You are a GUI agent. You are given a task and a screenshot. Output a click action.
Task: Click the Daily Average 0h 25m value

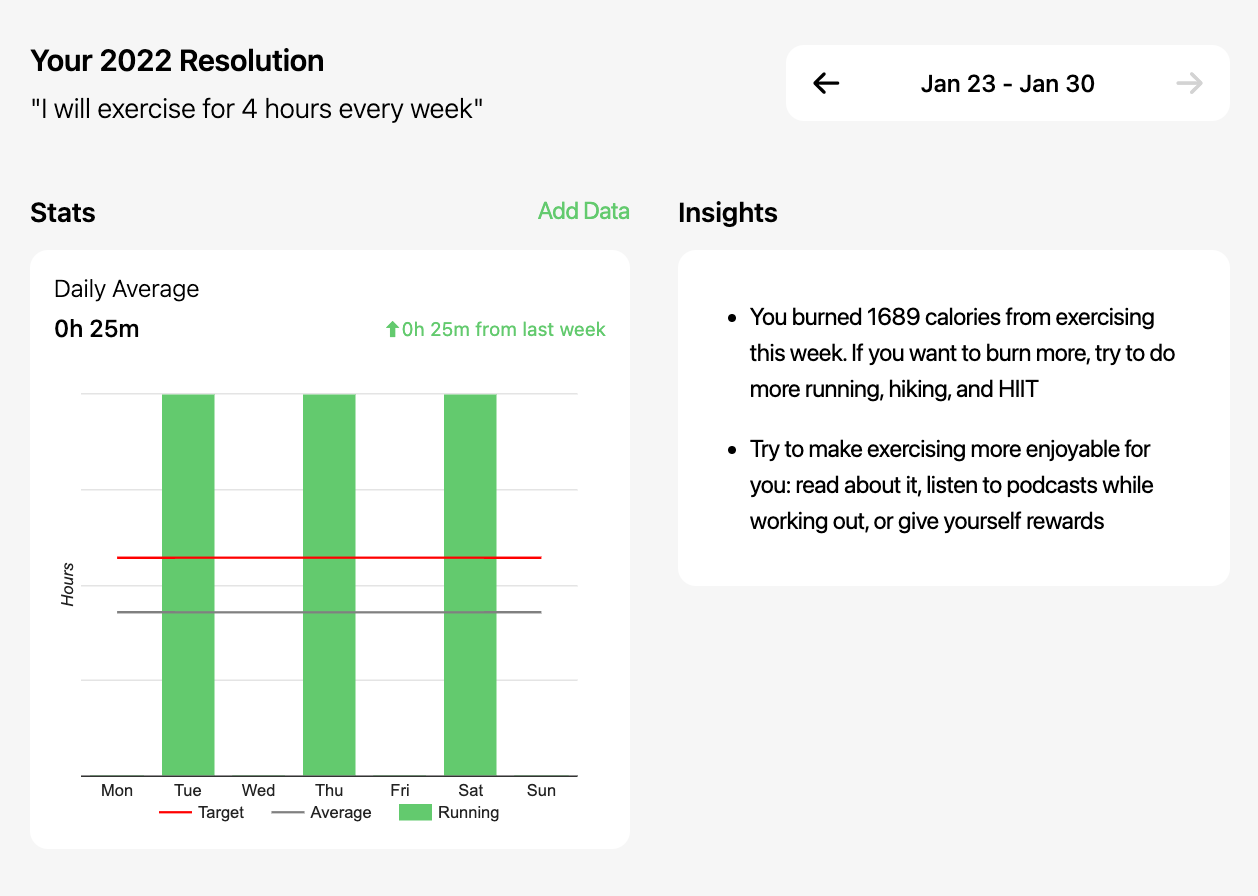click(x=97, y=328)
